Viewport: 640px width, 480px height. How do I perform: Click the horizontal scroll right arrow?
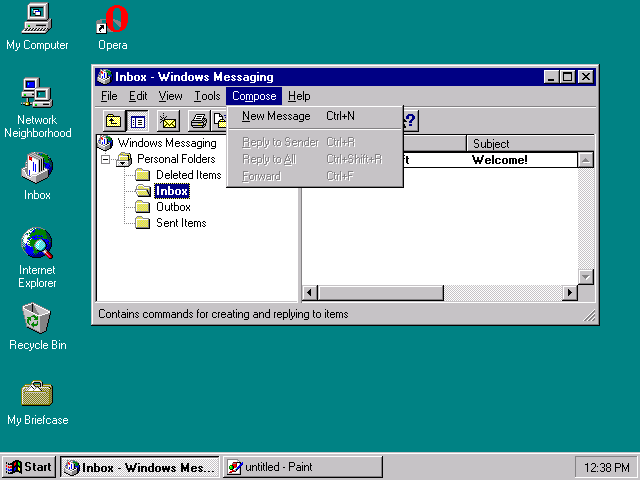pos(570,293)
